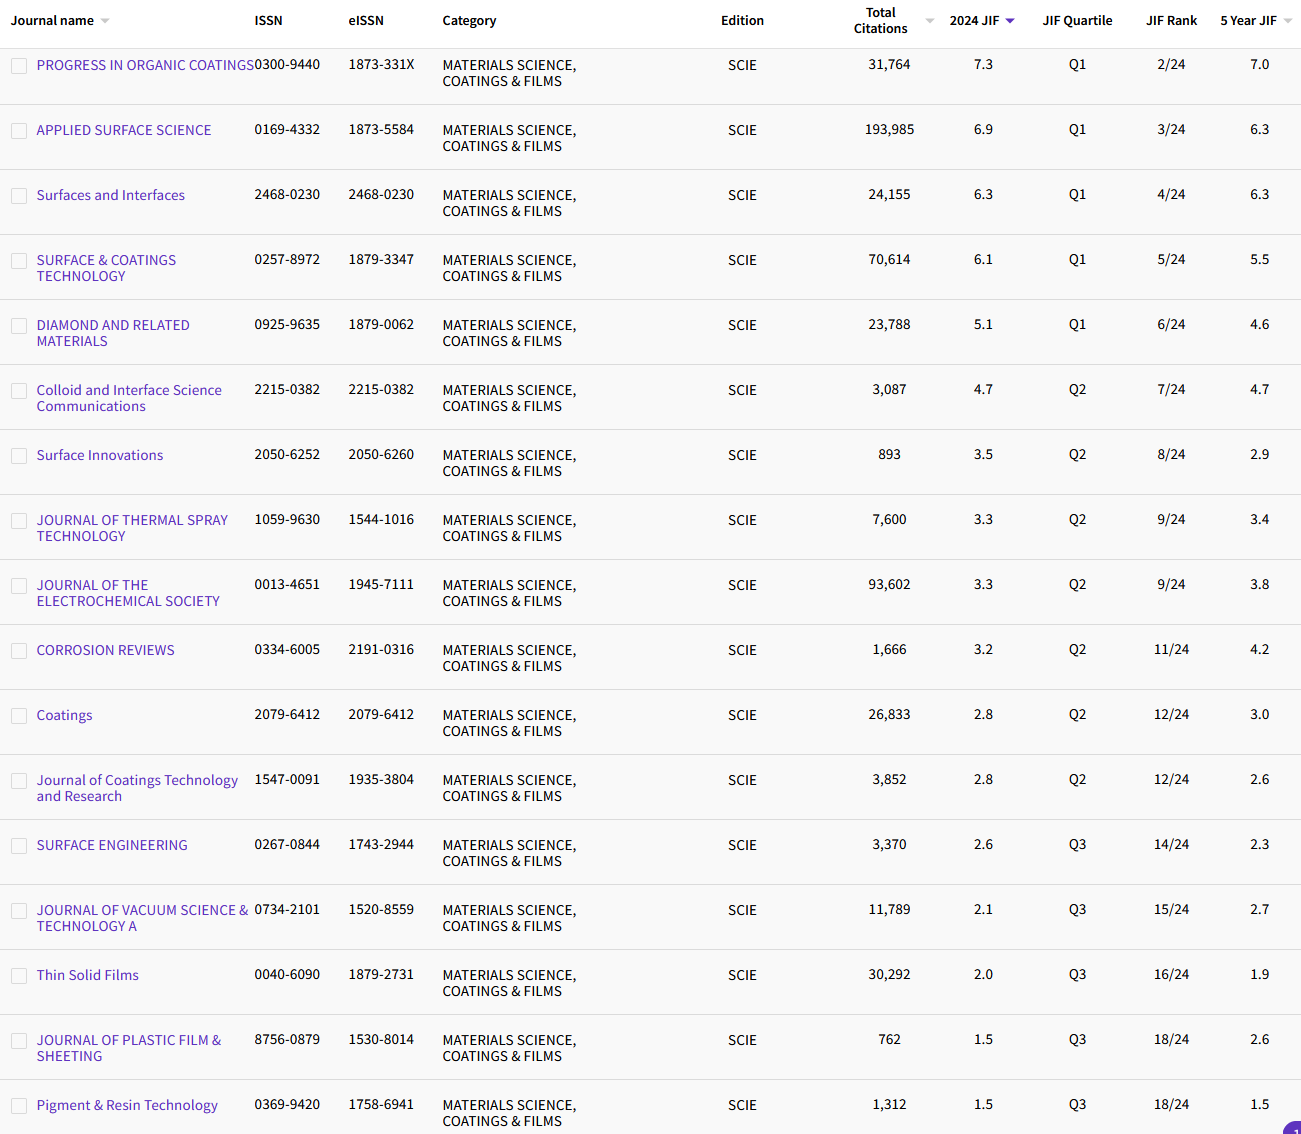
Task: Open JOURNAL OF THERMAL SPRAY TECHNOLOGY
Action: [131, 528]
